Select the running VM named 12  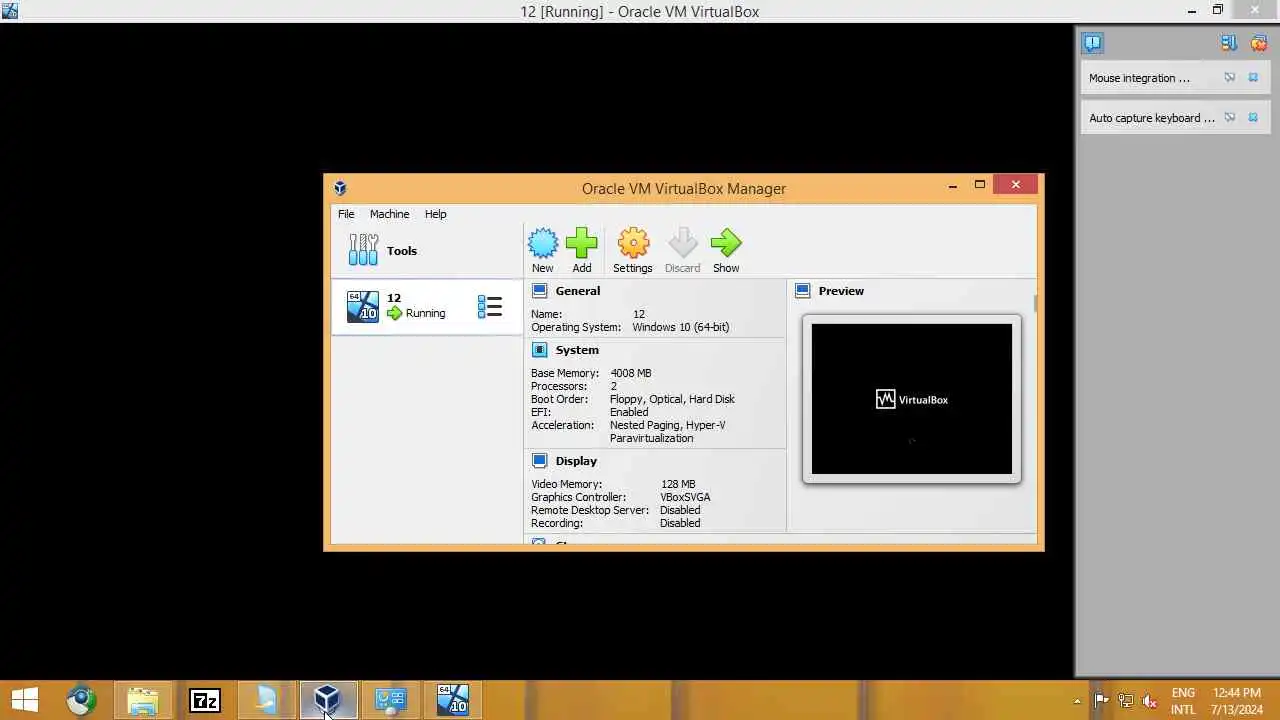(427, 306)
